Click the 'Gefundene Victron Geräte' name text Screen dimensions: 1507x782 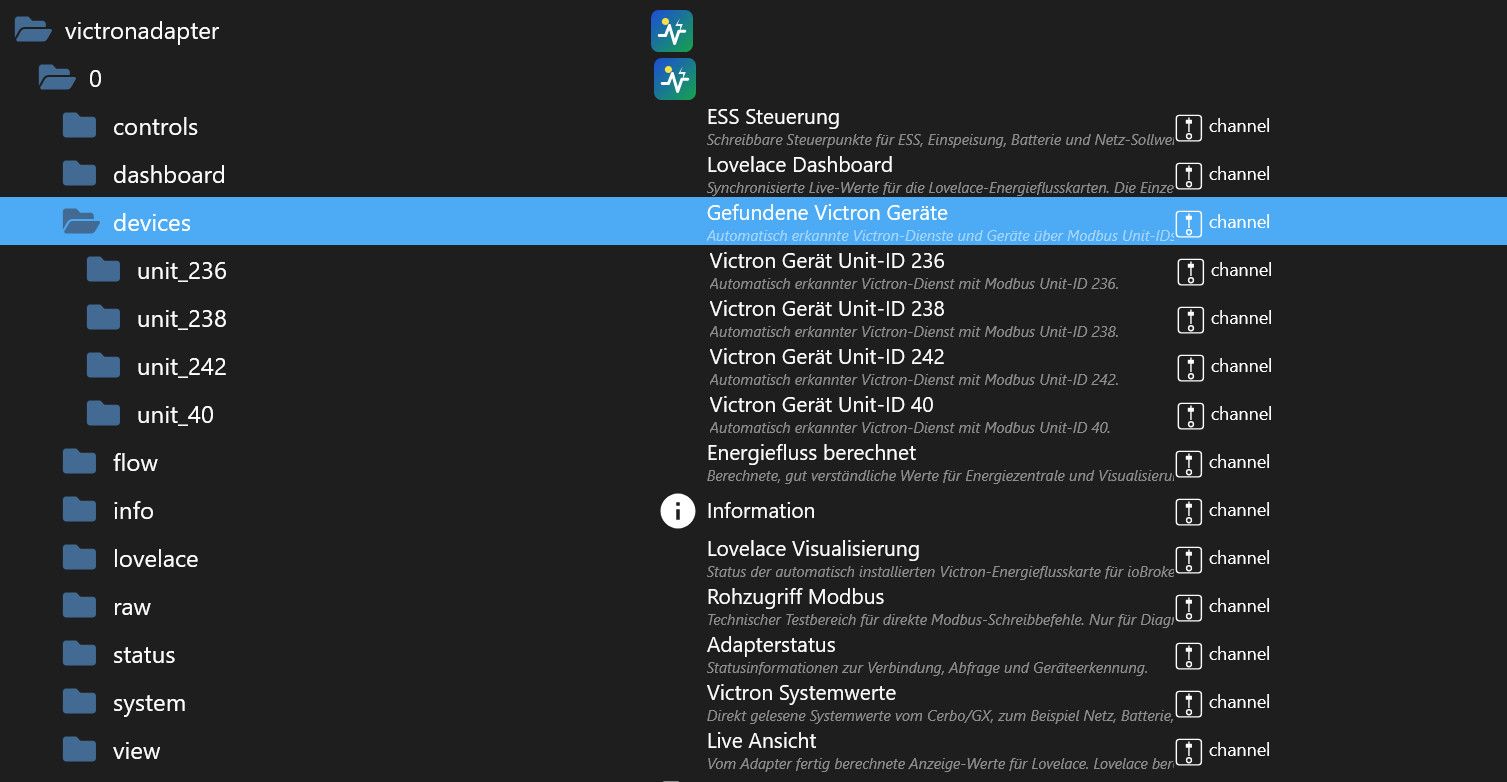[827, 213]
